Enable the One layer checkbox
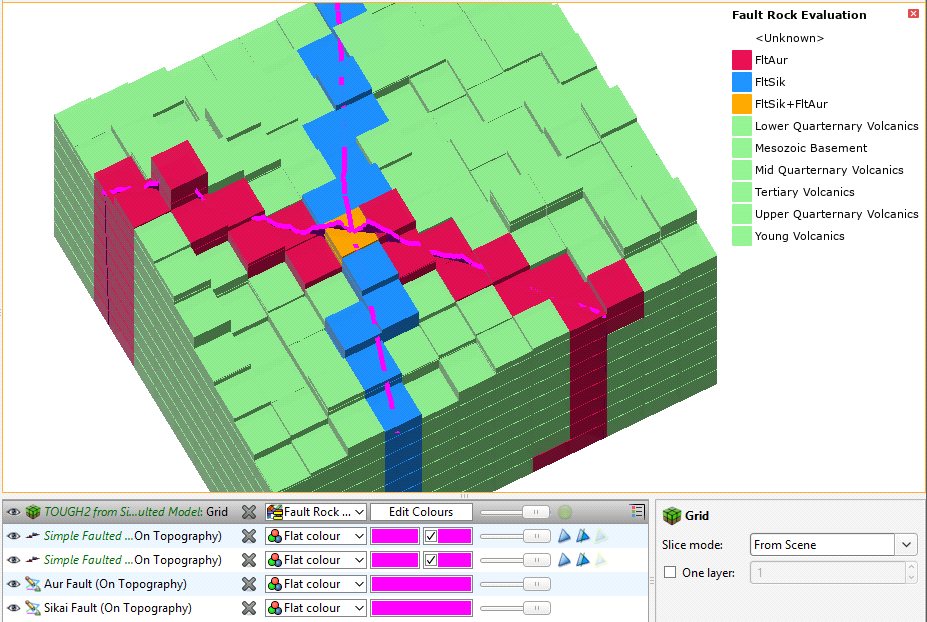927x622 pixels. pos(670,572)
